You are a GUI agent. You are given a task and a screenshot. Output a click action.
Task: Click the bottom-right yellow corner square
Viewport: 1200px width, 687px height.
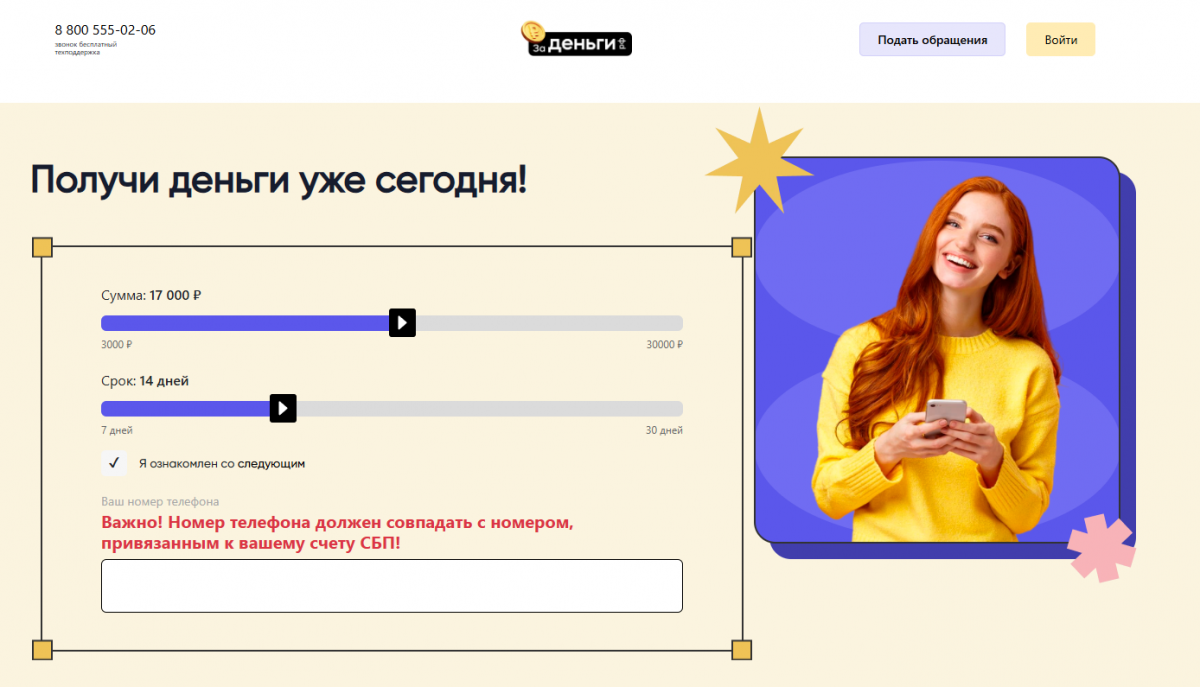[x=741, y=650]
